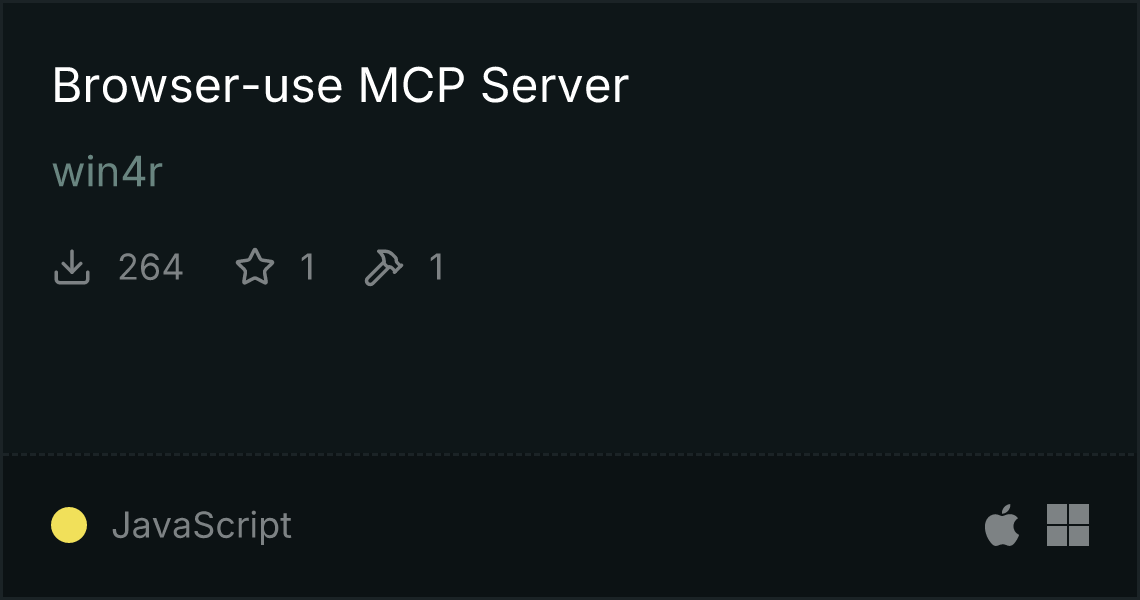
Task: Click the Windows platform icon
Action: coord(1068,524)
